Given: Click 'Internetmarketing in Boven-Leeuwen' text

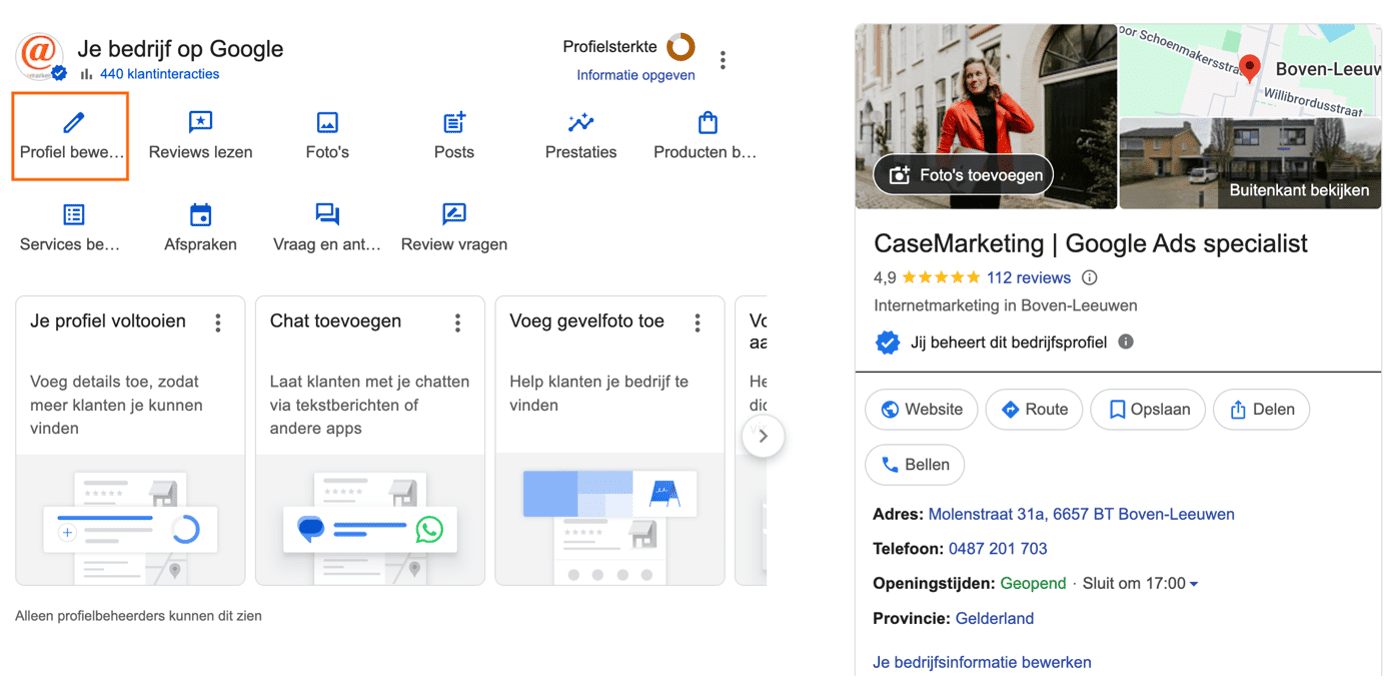Looking at the screenshot, I should [1005, 305].
